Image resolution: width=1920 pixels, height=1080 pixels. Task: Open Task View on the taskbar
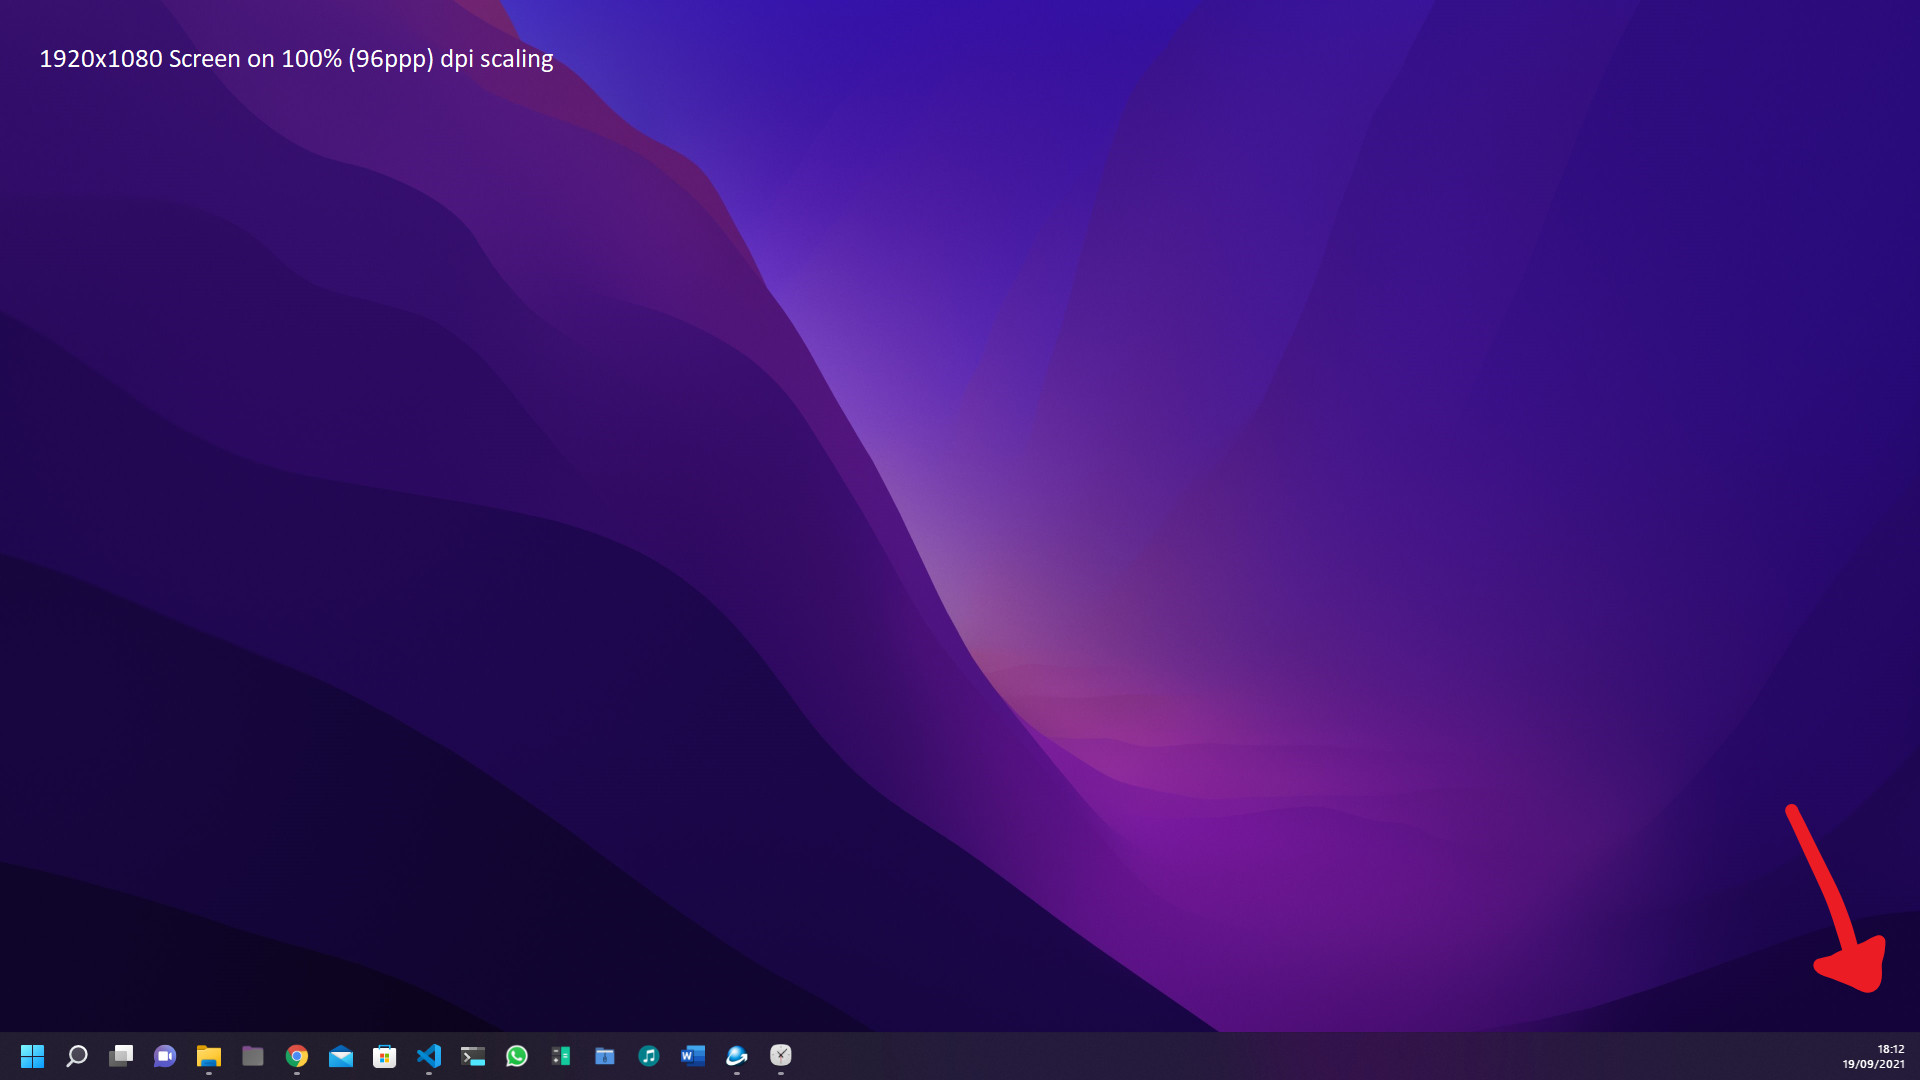click(121, 1056)
